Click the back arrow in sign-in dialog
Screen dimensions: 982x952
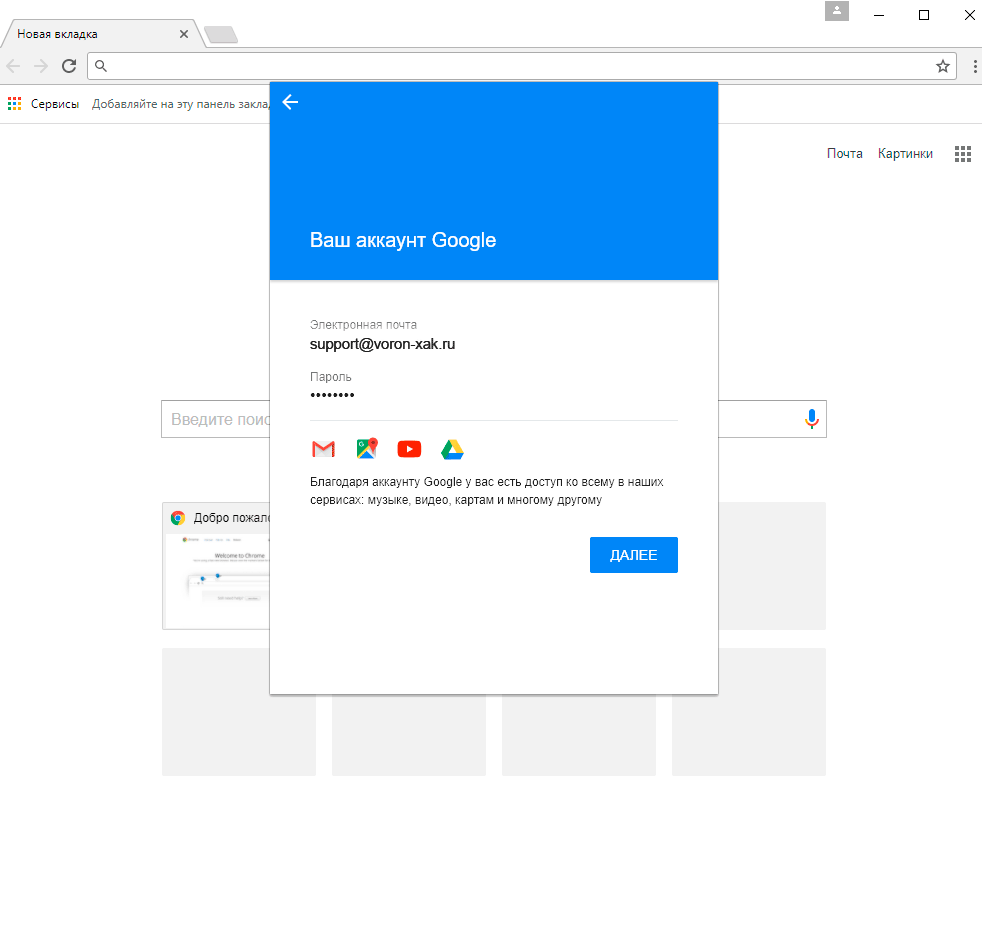(x=290, y=102)
